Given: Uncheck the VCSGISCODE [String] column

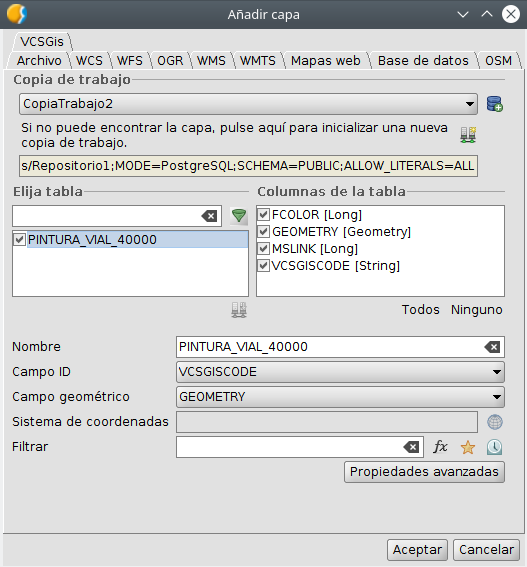Looking at the screenshot, I should 263,266.
